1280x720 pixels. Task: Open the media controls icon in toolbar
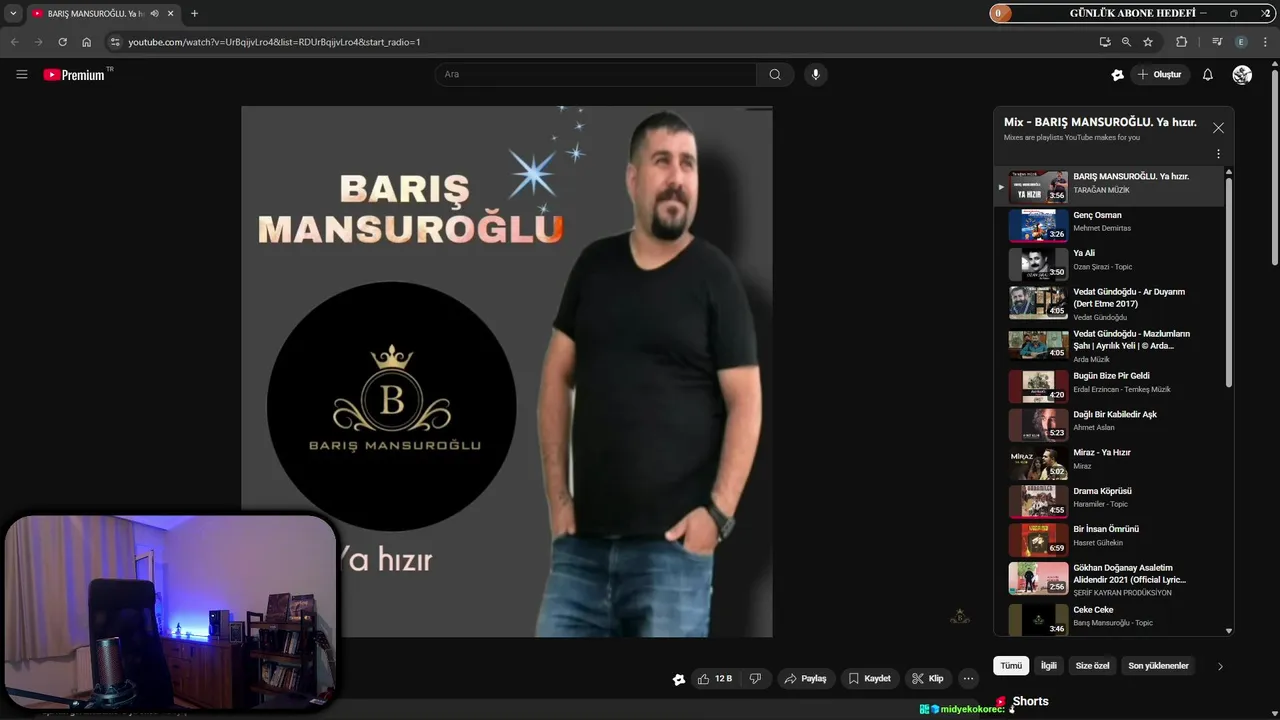pyautogui.click(x=1217, y=42)
